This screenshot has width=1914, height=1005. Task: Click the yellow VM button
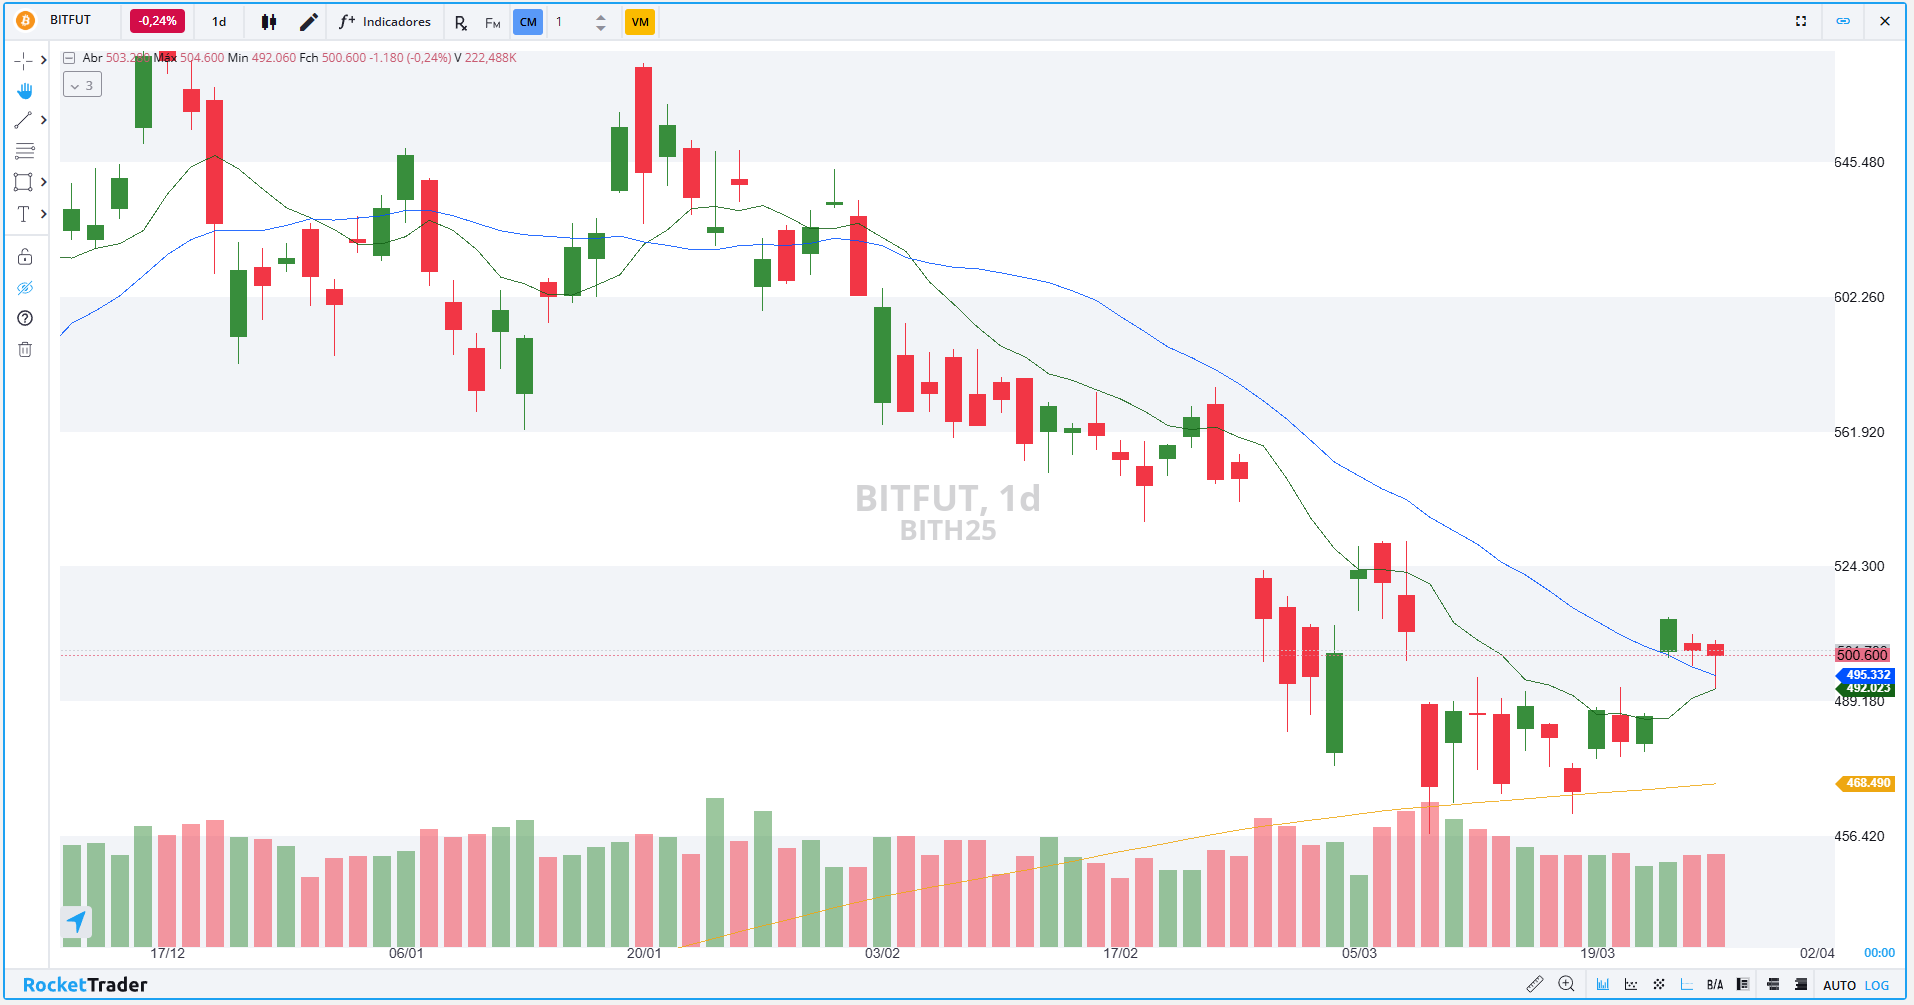(x=640, y=22)
